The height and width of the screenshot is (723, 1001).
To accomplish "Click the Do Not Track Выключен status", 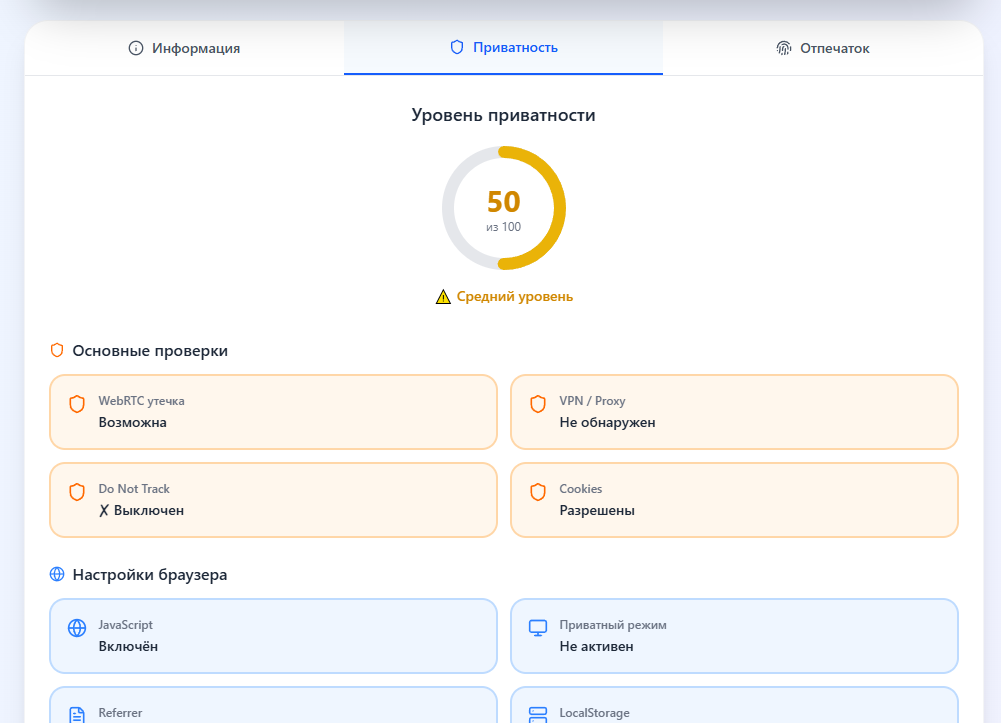I will 141,510.
